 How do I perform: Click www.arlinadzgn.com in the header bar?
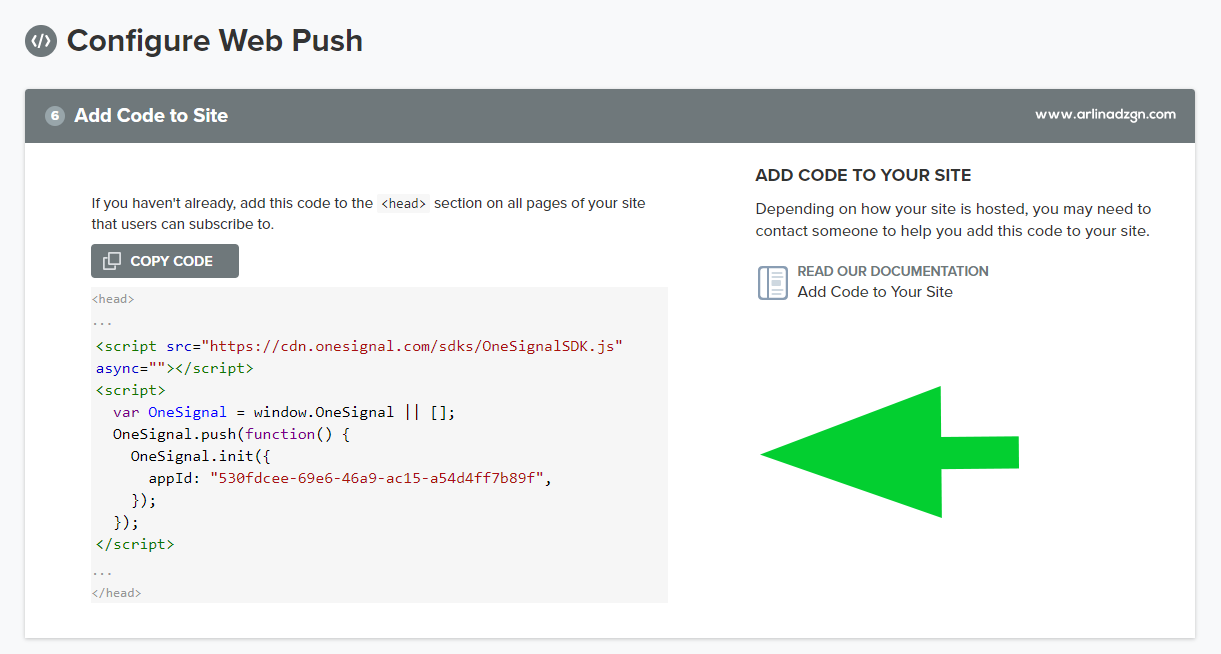point(1105,115)
